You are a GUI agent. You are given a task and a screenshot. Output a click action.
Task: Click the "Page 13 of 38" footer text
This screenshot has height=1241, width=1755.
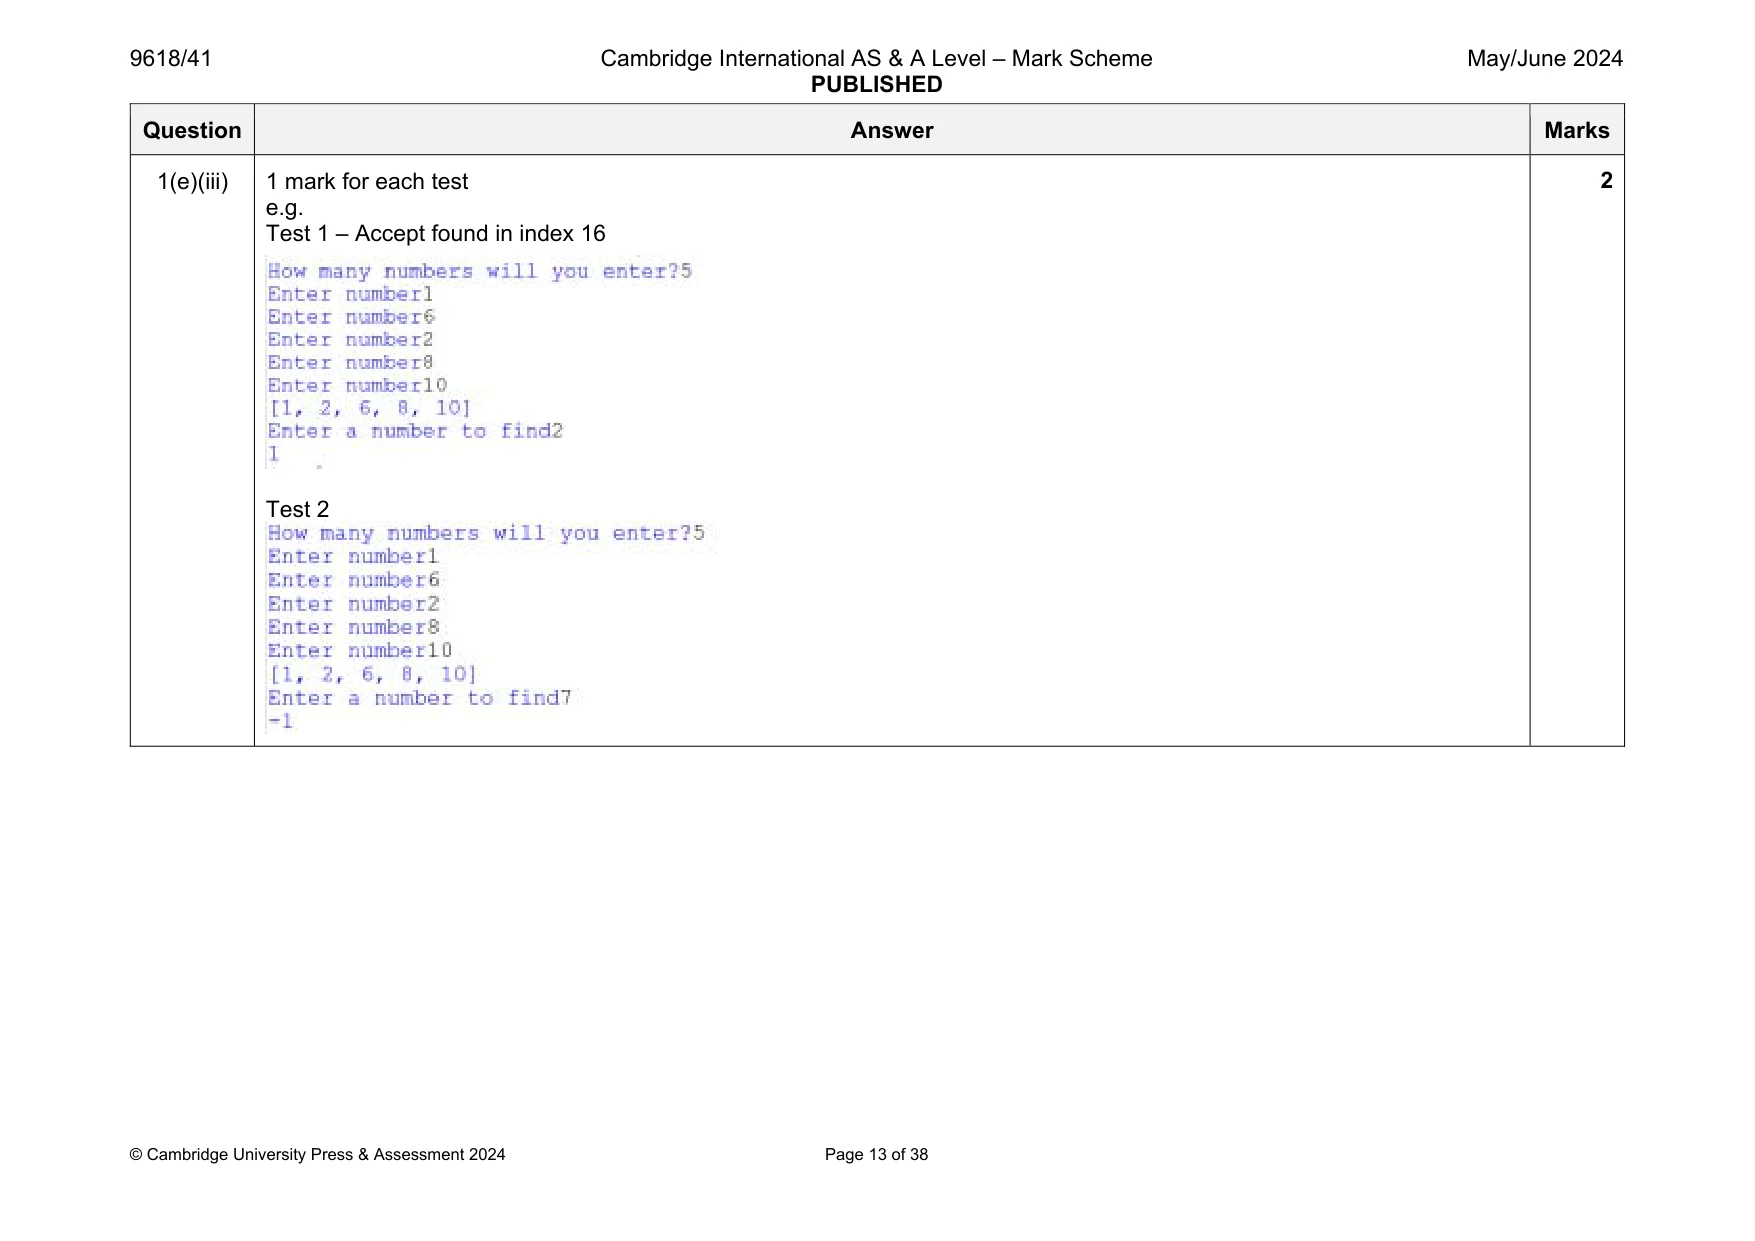coord(876,1155)
